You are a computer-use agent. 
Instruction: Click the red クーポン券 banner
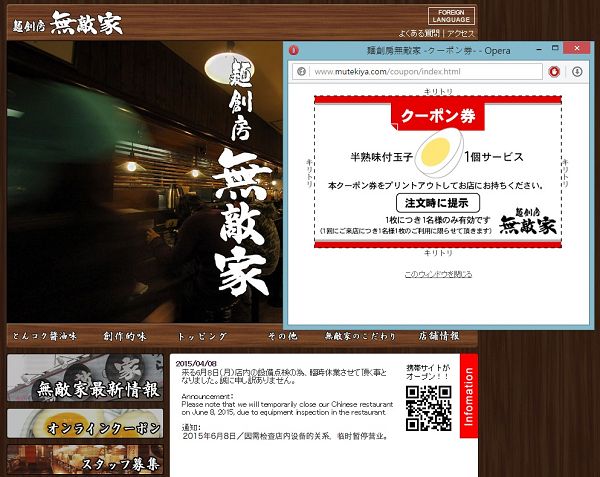[x=438, y=116]
